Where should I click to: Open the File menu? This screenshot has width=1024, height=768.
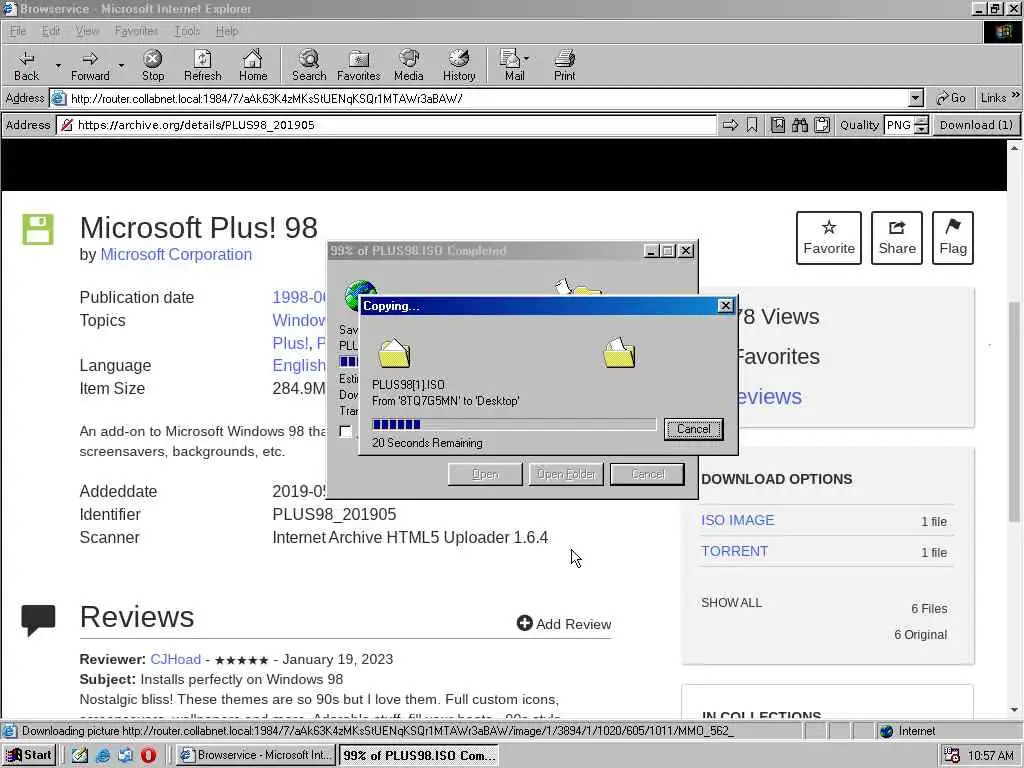pos(18,31)
